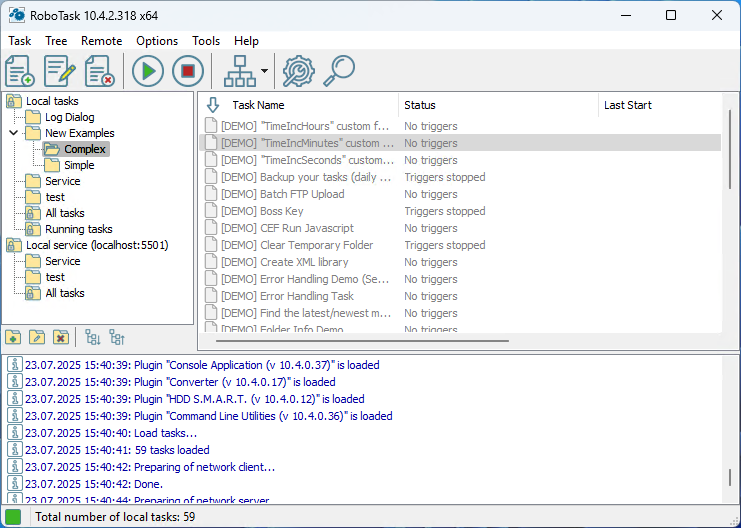
Task: Click the delete folder icon with red X
Action: [x=61, y=338]
